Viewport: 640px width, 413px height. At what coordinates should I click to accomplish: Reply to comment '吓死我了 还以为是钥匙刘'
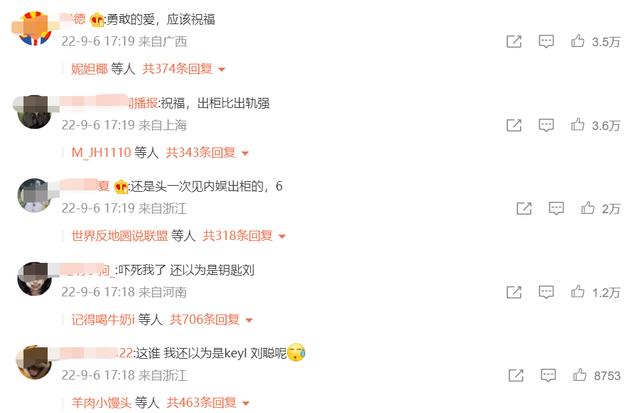[546, 292]
